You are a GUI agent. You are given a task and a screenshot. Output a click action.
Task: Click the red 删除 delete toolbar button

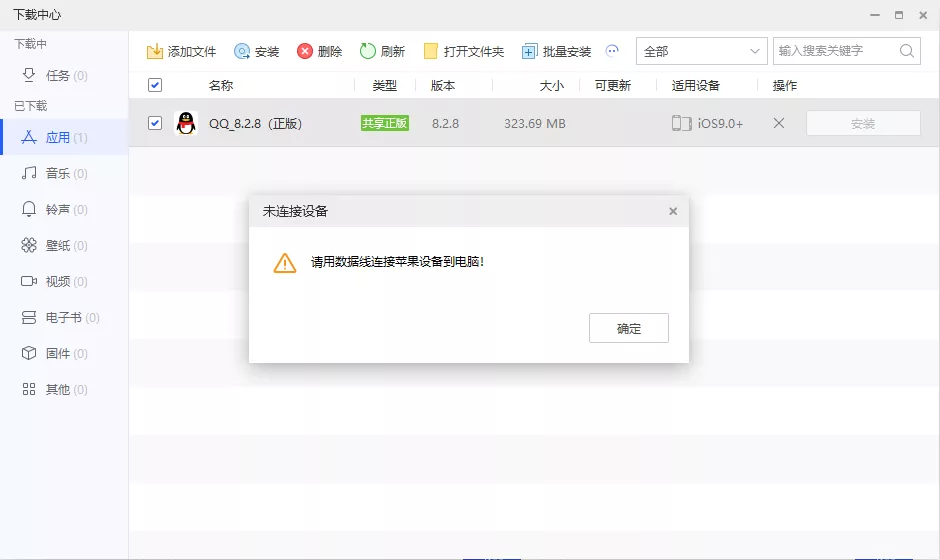coord(319,52)
